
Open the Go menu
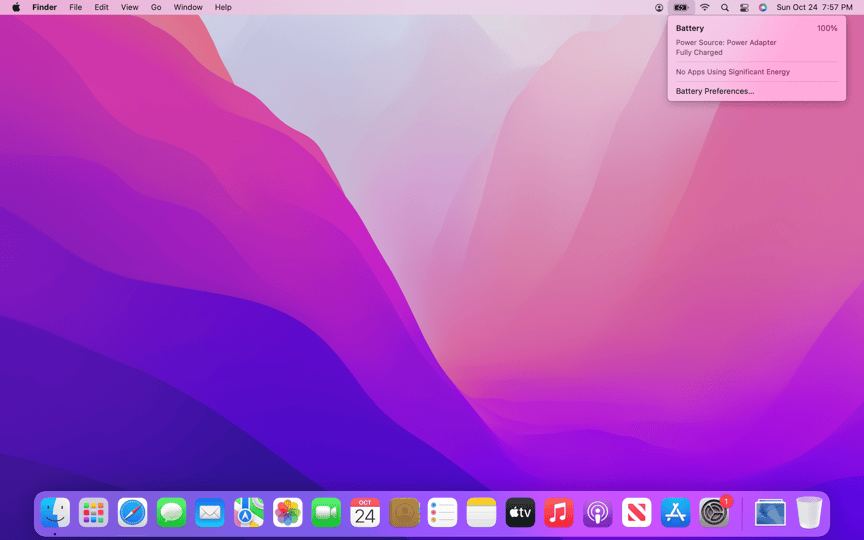(x=156, y=7)
